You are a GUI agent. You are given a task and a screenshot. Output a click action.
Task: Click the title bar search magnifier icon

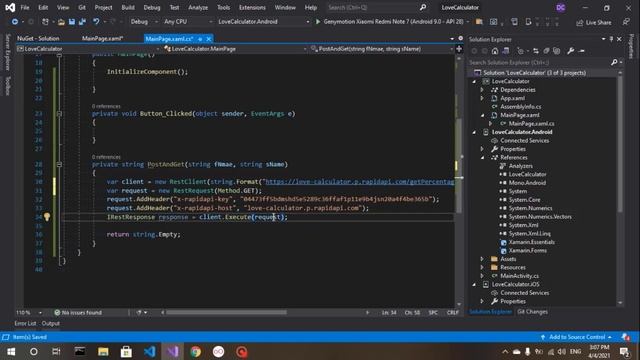click(x=423, y=7)
